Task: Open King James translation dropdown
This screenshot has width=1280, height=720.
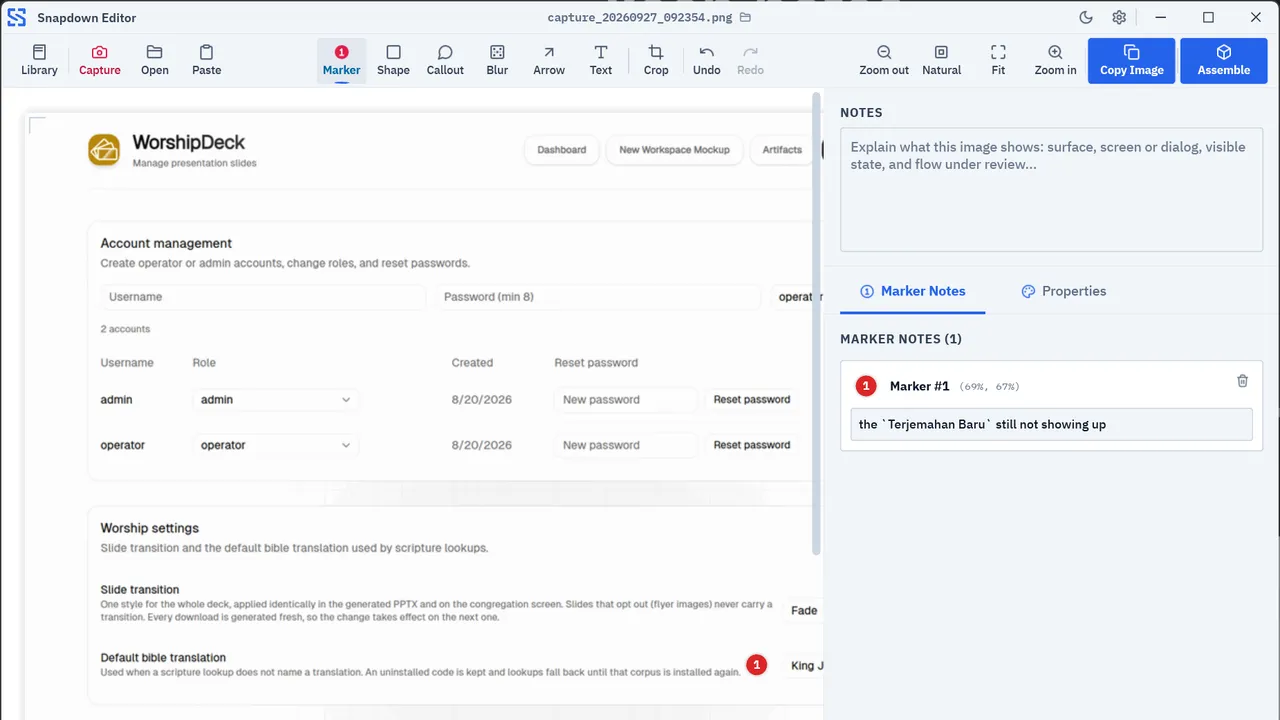Action: [x=803, y=666]
